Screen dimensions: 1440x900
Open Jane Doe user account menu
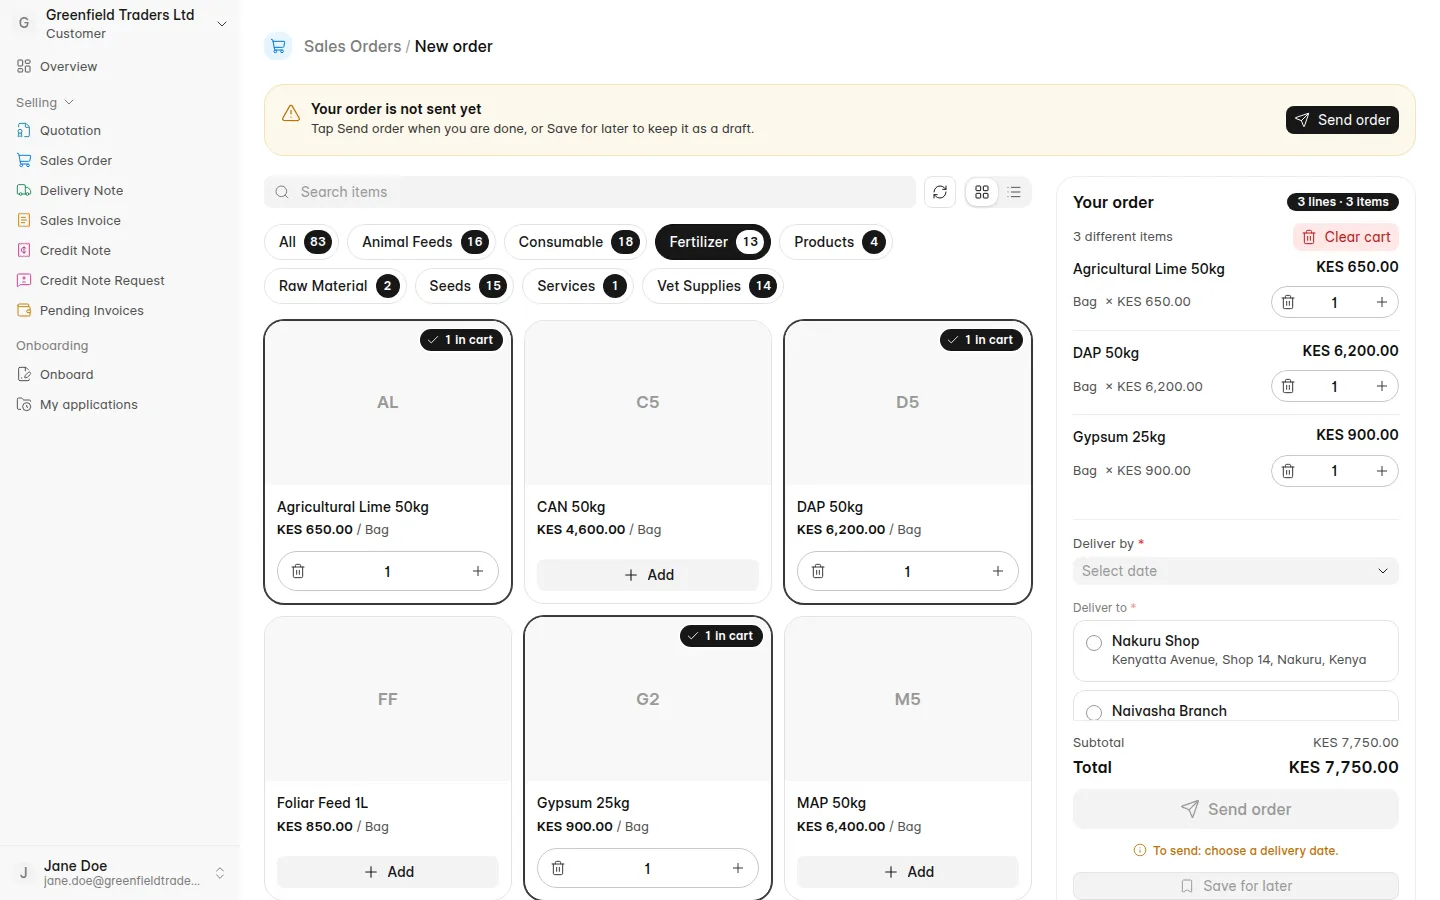coord(120,873)
